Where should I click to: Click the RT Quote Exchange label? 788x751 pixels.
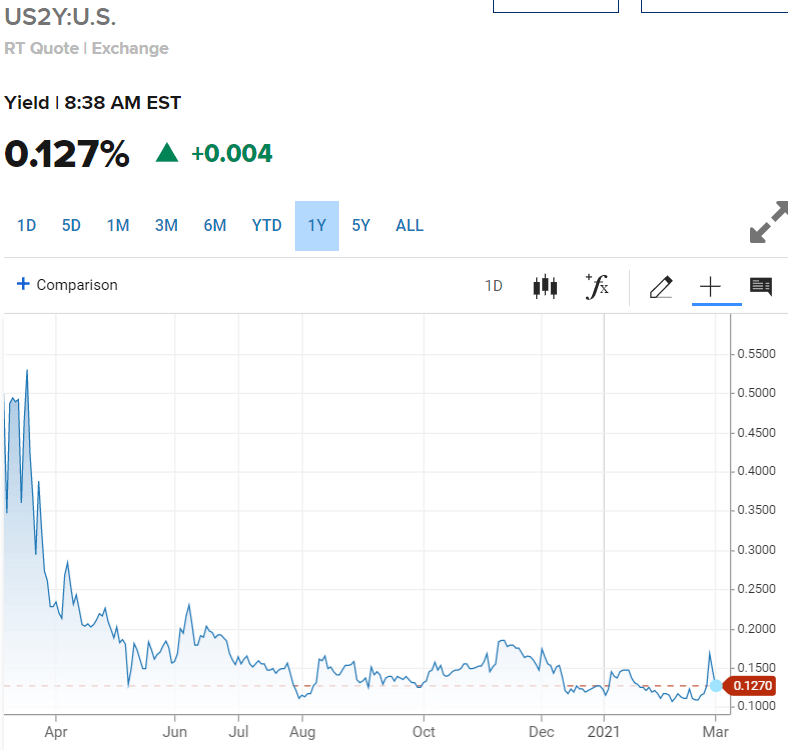pos(86,48)
